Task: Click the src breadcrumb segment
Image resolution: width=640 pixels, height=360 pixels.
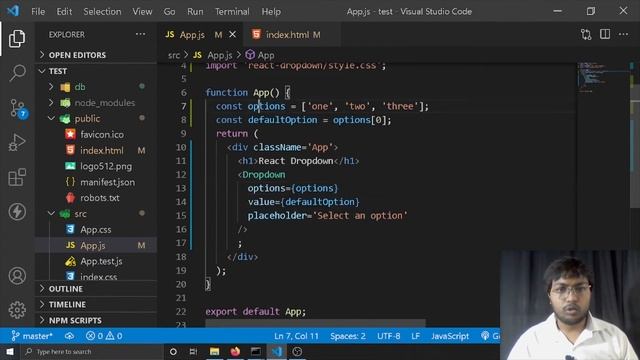Action: 174,55
